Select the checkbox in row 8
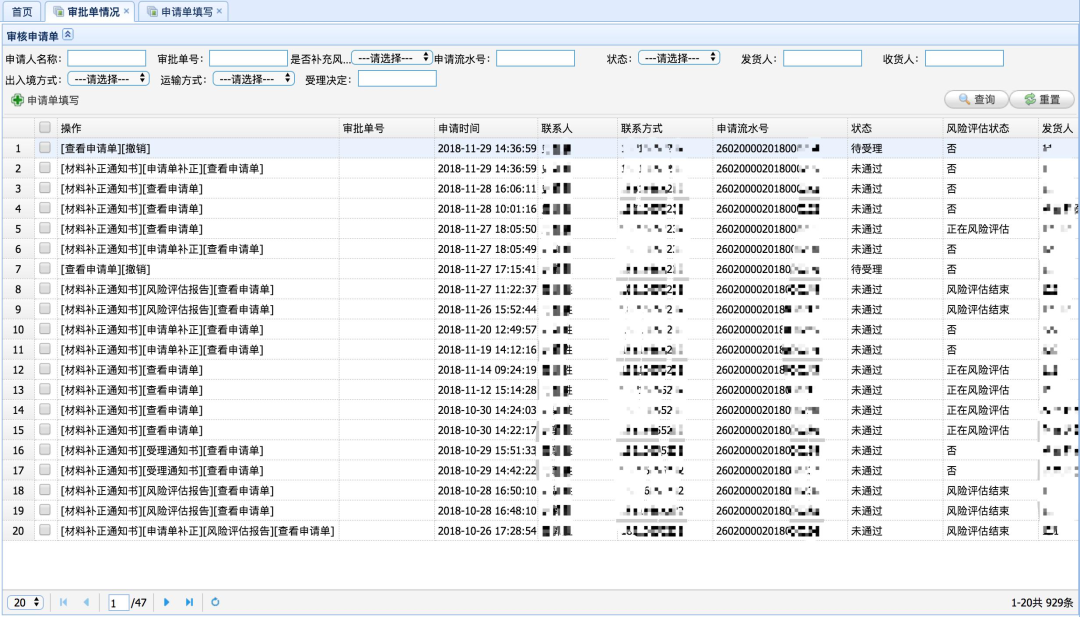Image resolution: width=1080 pixels, height=617 pixels. (x=45, y=289)
